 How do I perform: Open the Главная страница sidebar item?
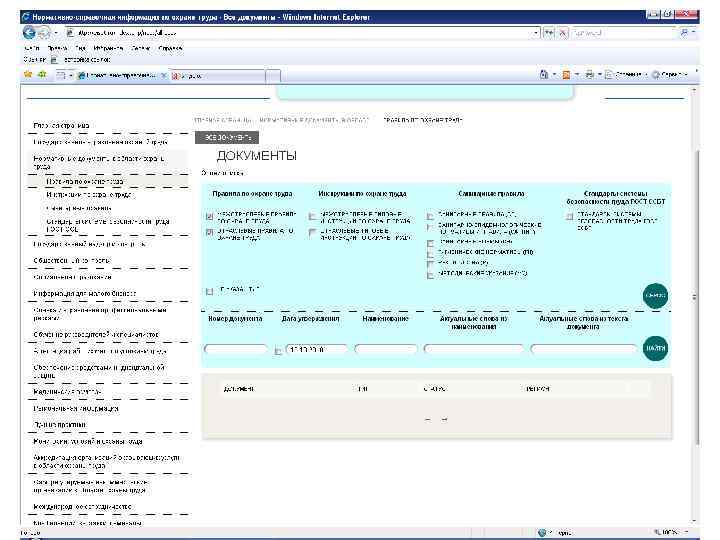tap(61, 125)
